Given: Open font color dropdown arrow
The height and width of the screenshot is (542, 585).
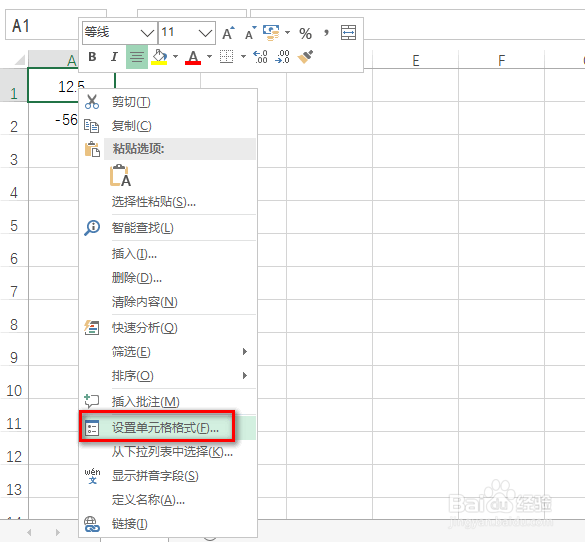Looking at the screenshot, I should (209, 57).
